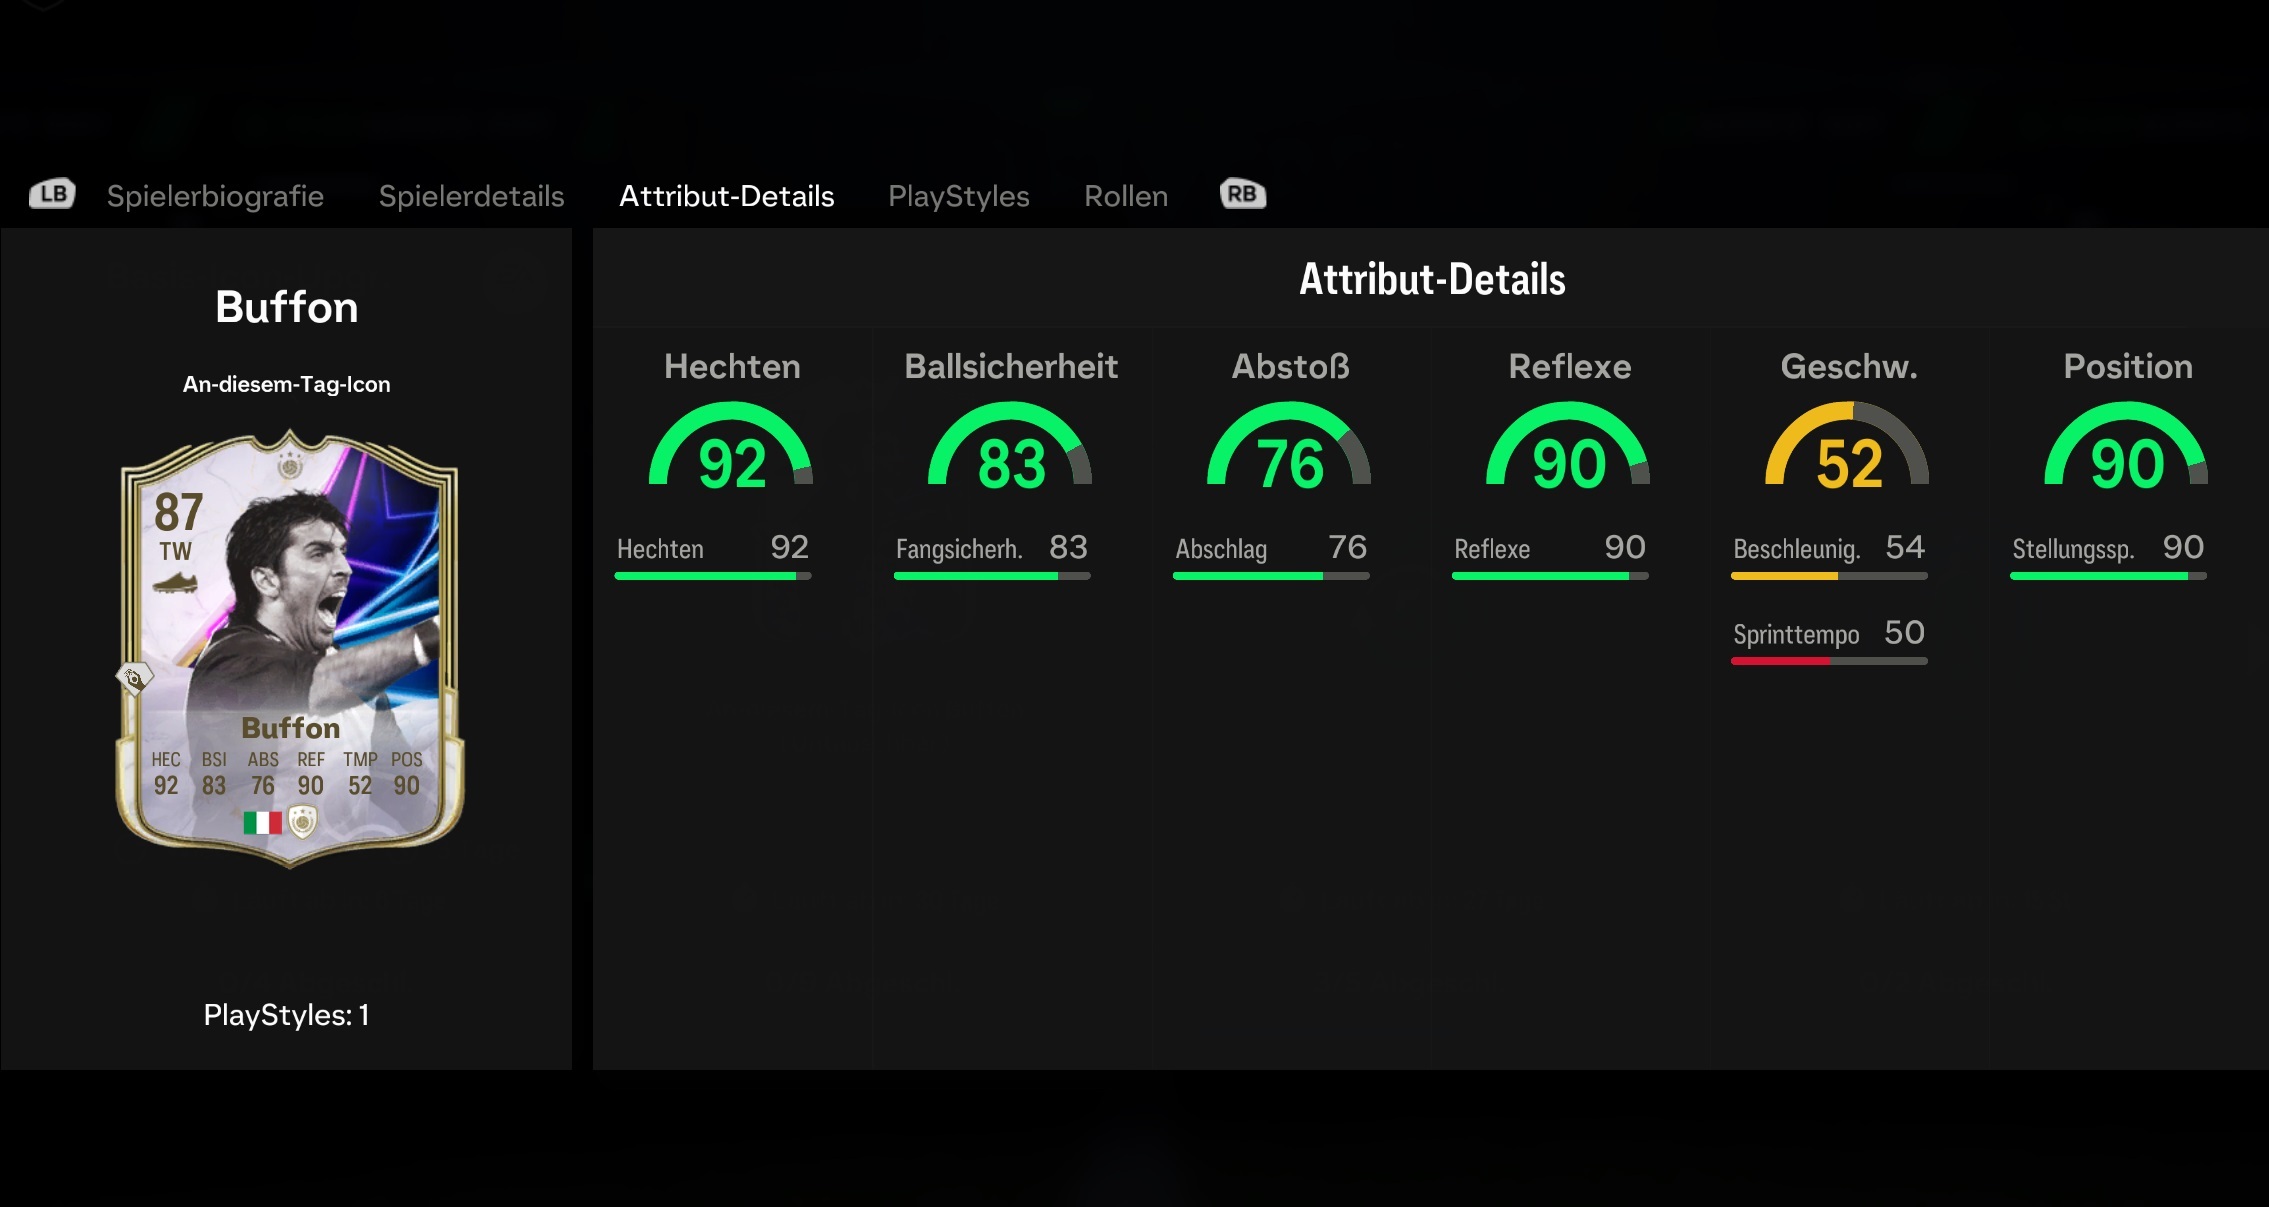The width and height of the screenshot is (2269, 1207).
Task: Click the 'Attribut-Details' panel heading
Action: [x=1432, y=279]
